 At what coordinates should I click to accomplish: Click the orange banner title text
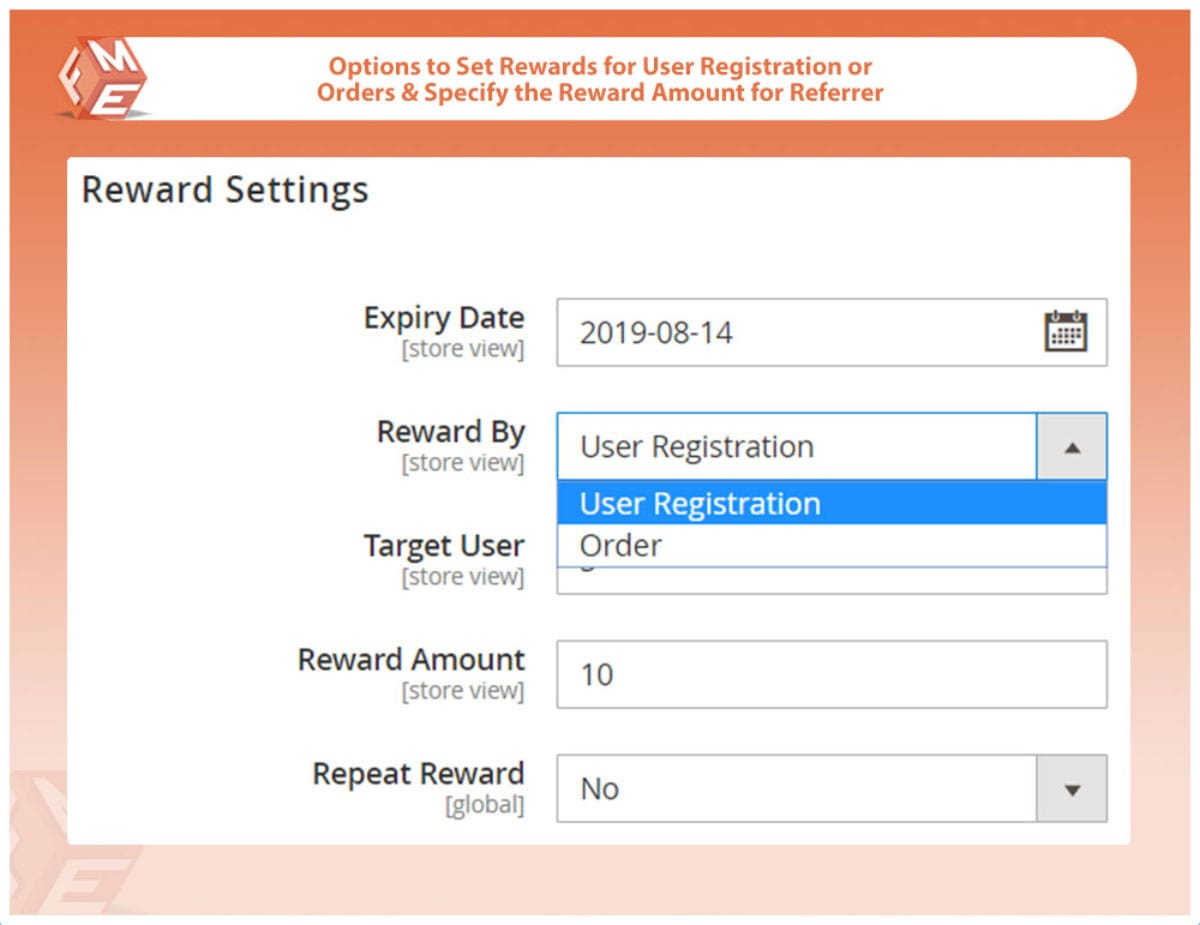pyautogui.click(x=600, y=80)
